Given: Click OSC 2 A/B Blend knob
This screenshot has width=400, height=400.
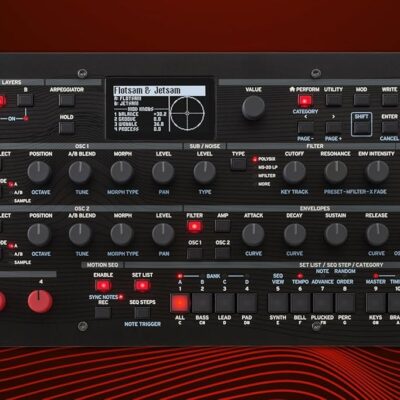Looking at the screenshot, I should (x=80, y=234).
